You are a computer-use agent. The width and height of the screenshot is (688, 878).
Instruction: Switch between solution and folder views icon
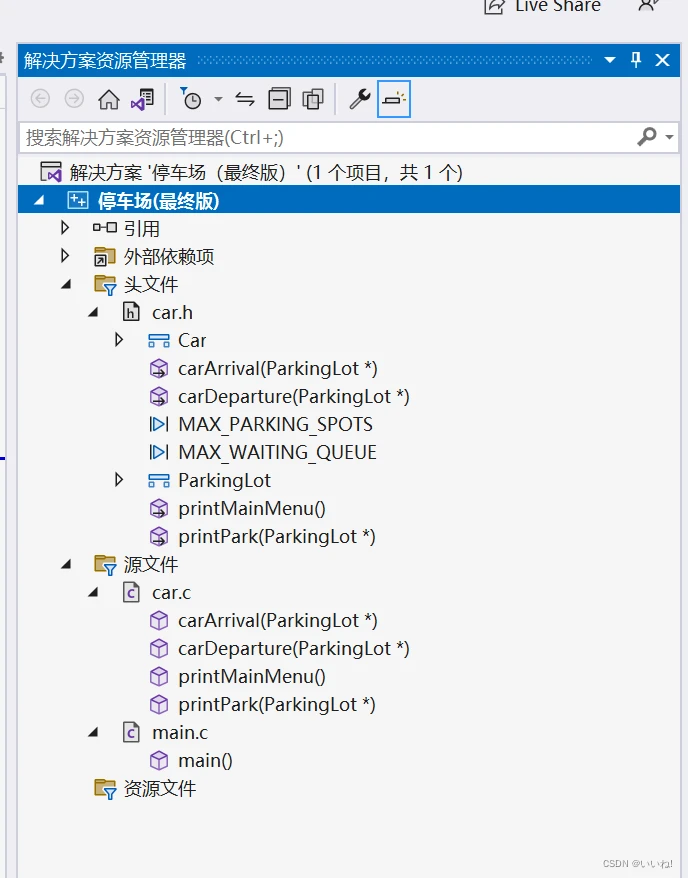click(142, 100)
